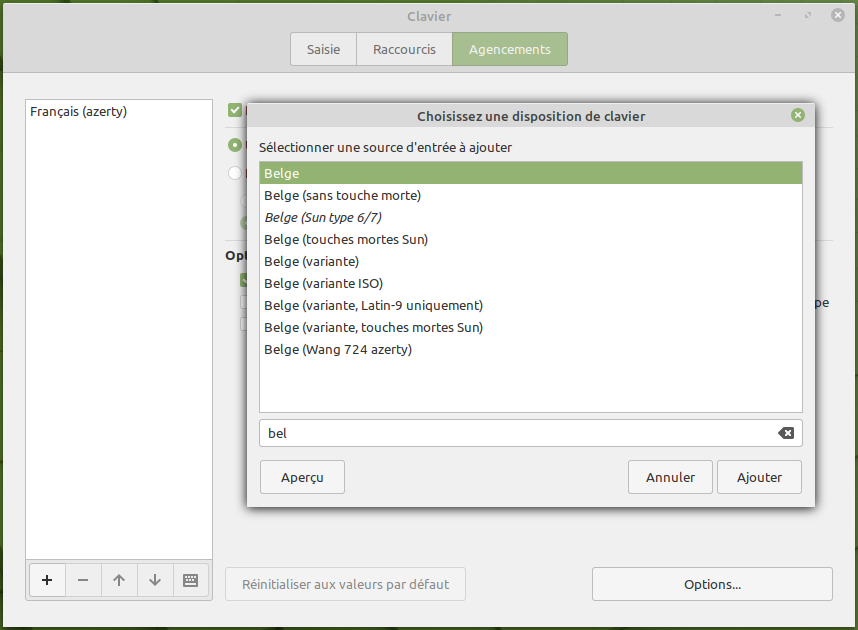
Task: Click "Réinitialiser aux valeurs par défaut"
Action: 345,584
